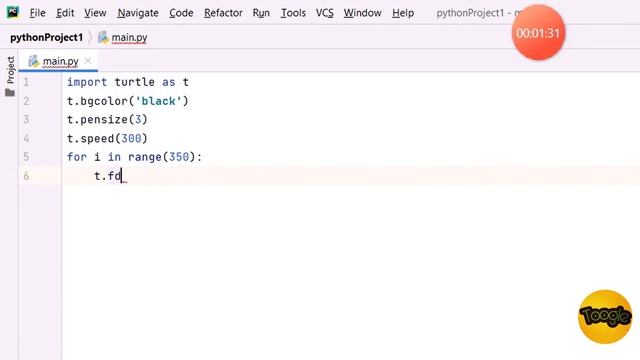Open the Code menu
The width and height of the screenshot is (640, 360).
[181, 13]
